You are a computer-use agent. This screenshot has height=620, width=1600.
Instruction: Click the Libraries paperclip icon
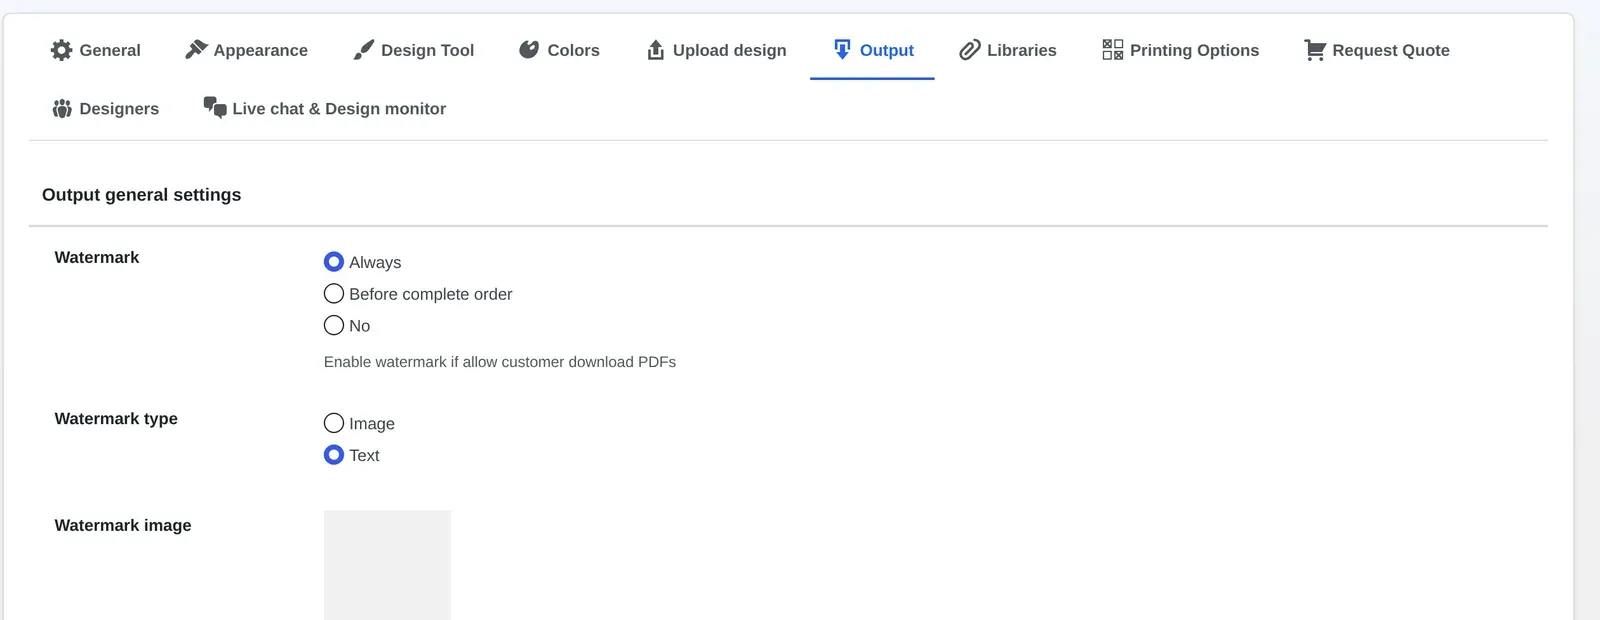970,50
